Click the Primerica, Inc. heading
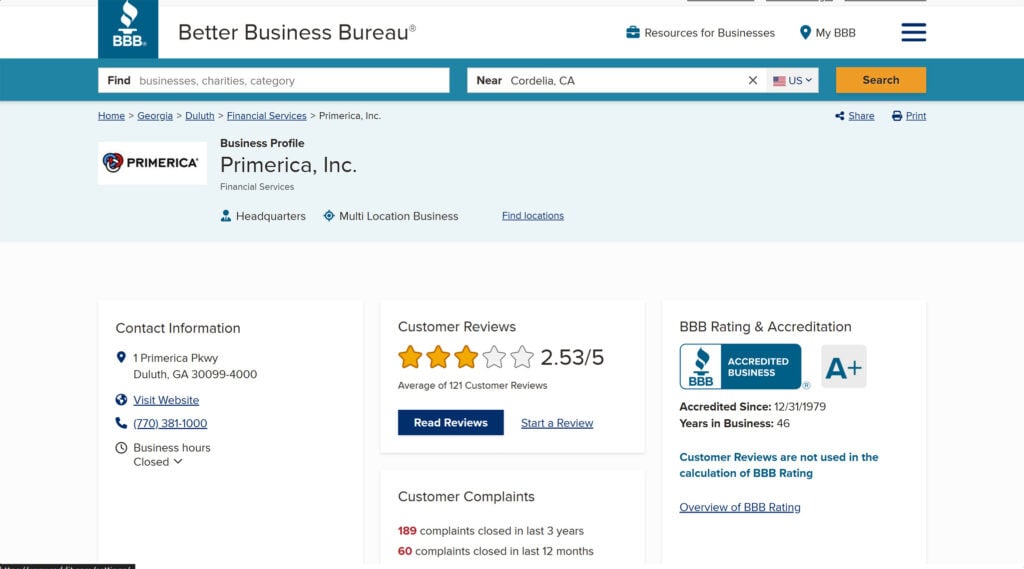The image size is (1024, 569). [288, 165]
